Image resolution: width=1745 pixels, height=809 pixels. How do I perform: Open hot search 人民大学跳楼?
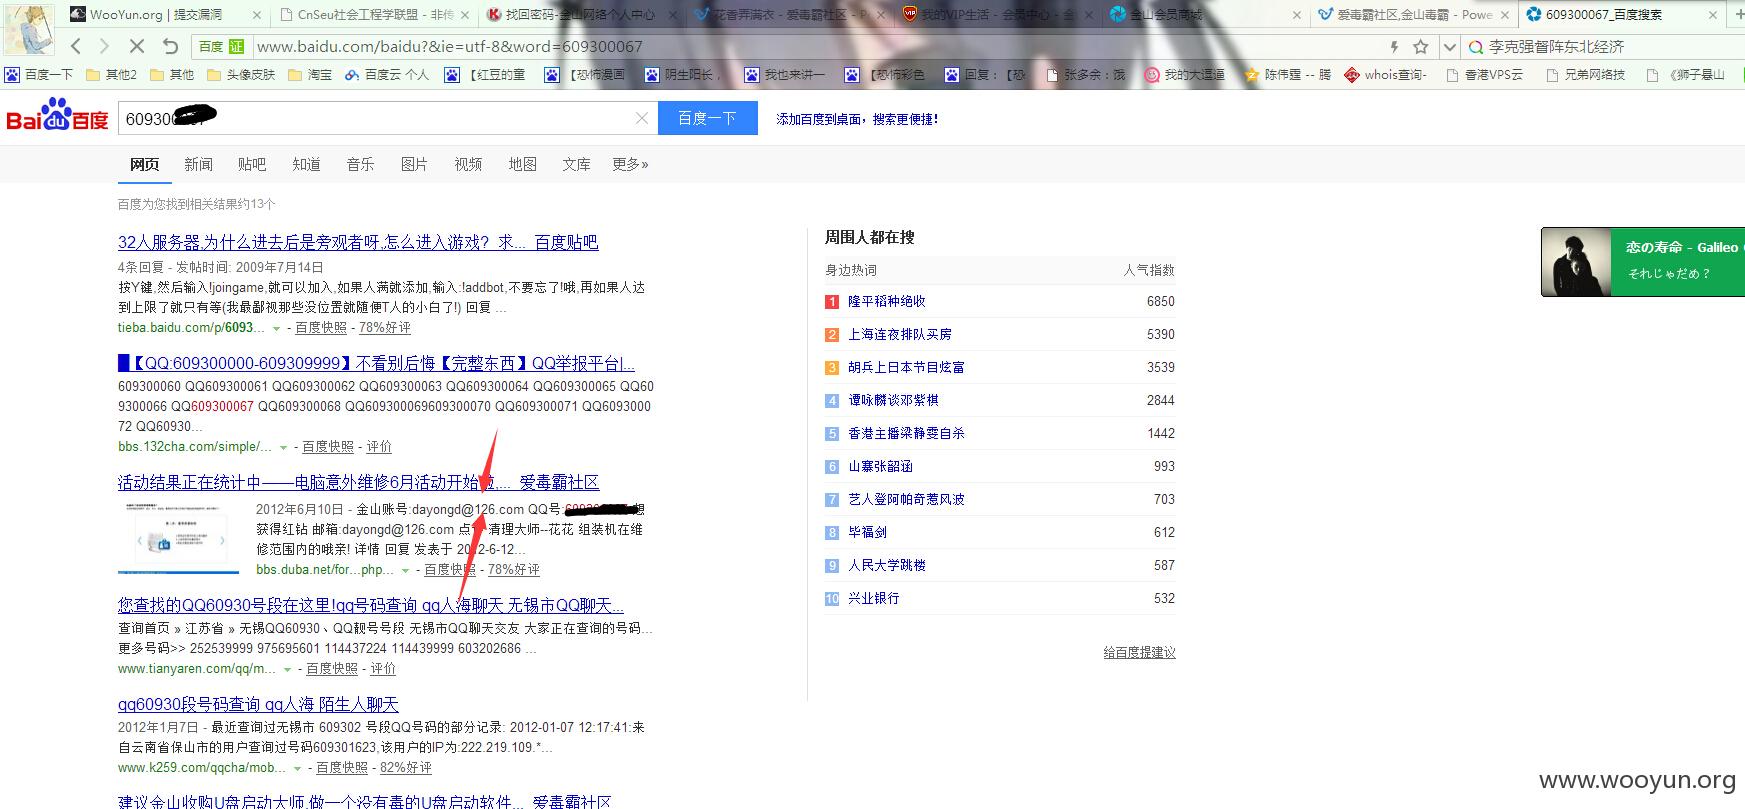pyautogui.click(x=887, y=565)
